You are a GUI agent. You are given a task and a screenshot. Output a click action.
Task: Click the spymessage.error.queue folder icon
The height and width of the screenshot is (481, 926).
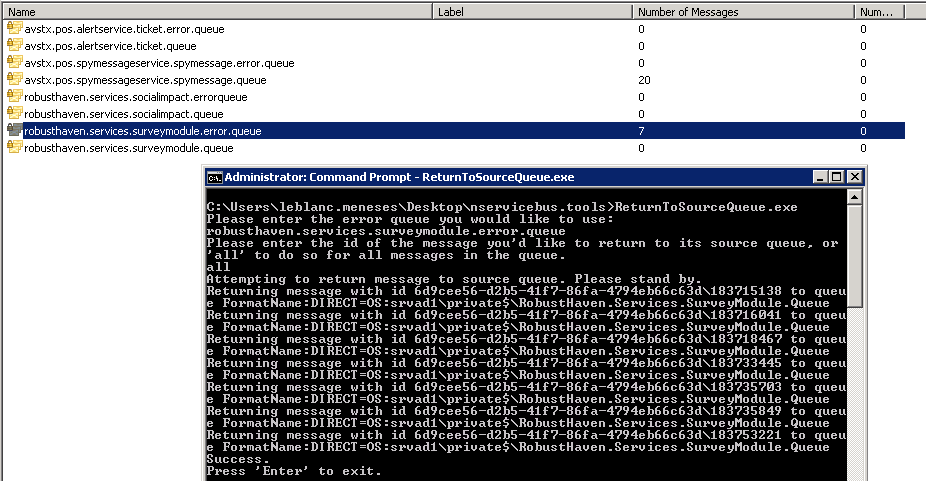tap(14, 63)
